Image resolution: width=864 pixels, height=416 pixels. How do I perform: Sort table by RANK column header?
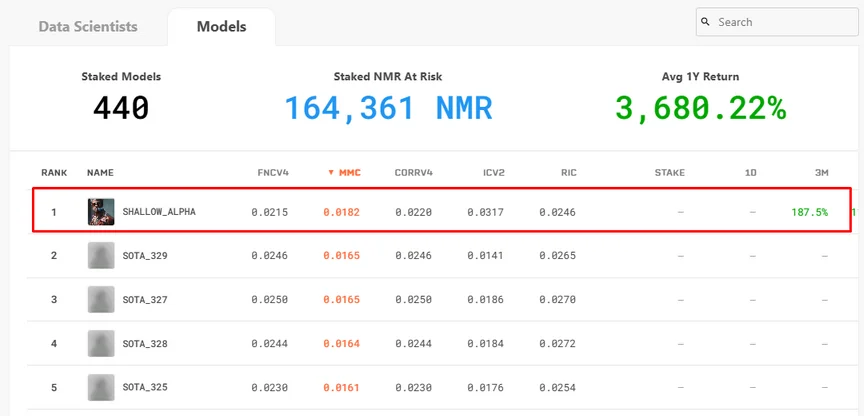coord(54,172)
